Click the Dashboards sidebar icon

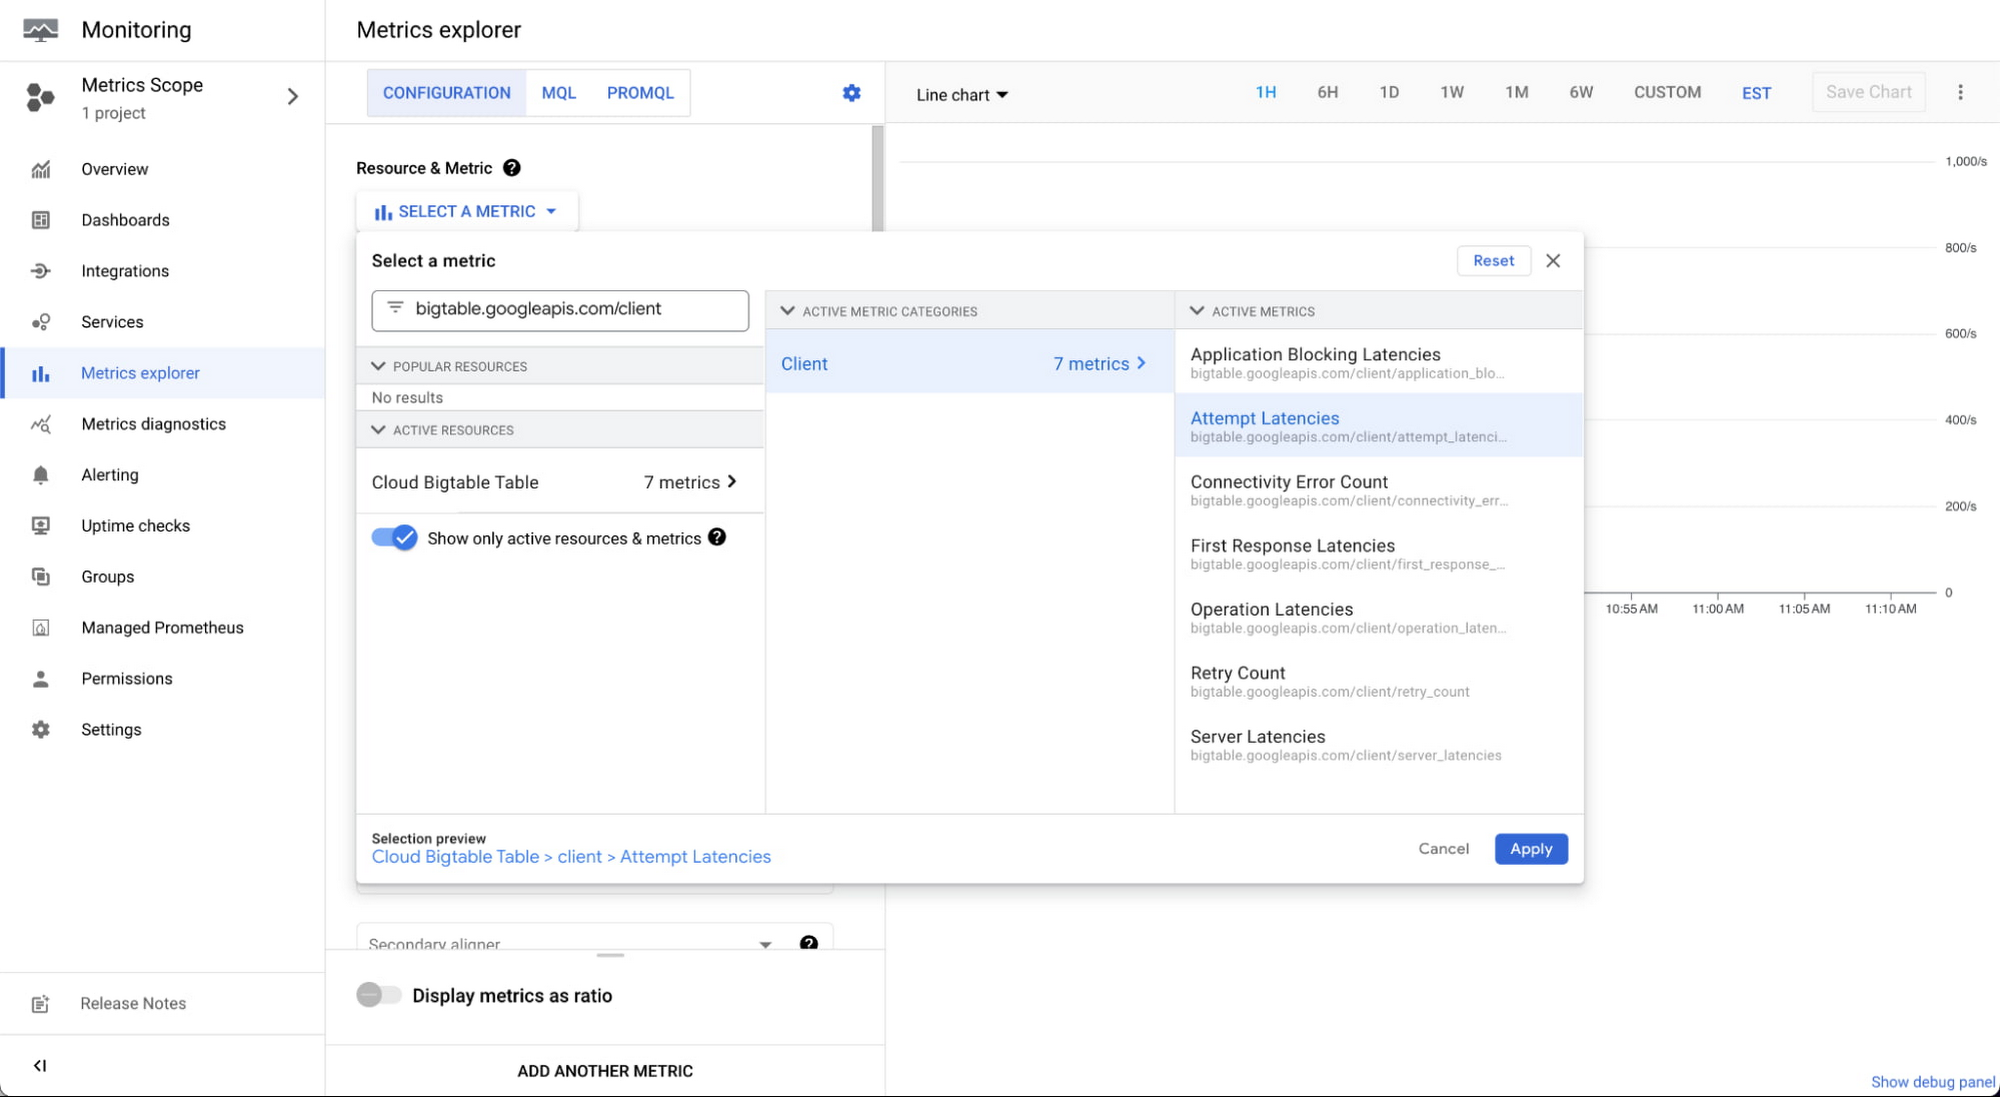tap(39, 219)
